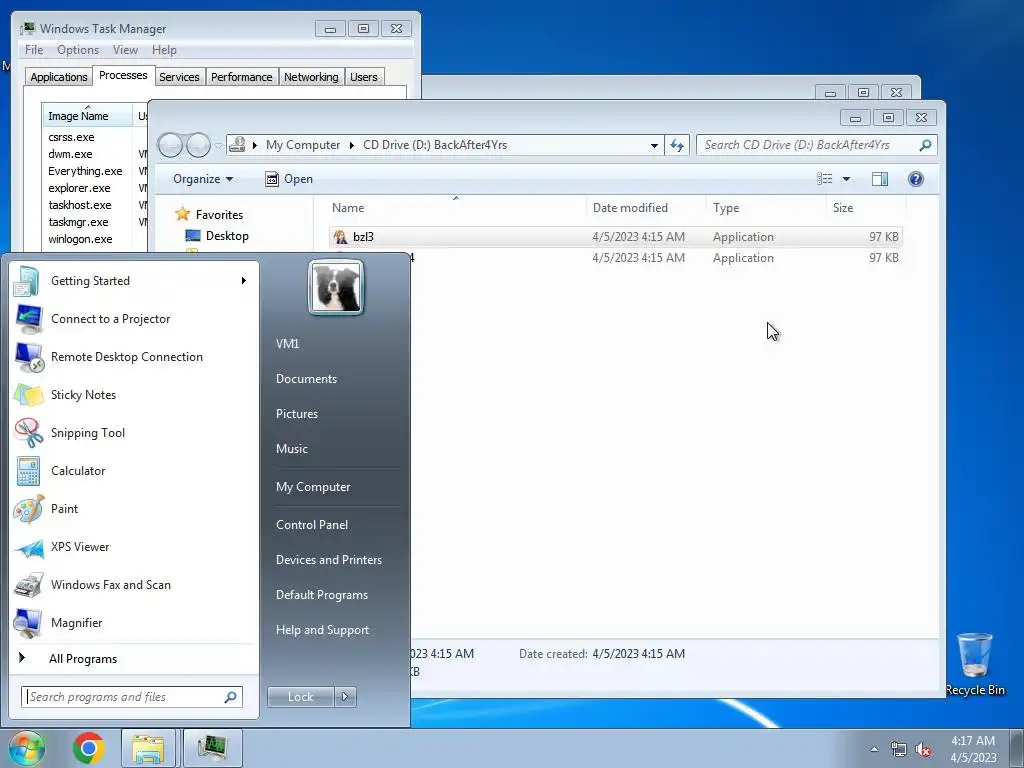
Task: Click the Search programs and files box
Action: point(132,697)
